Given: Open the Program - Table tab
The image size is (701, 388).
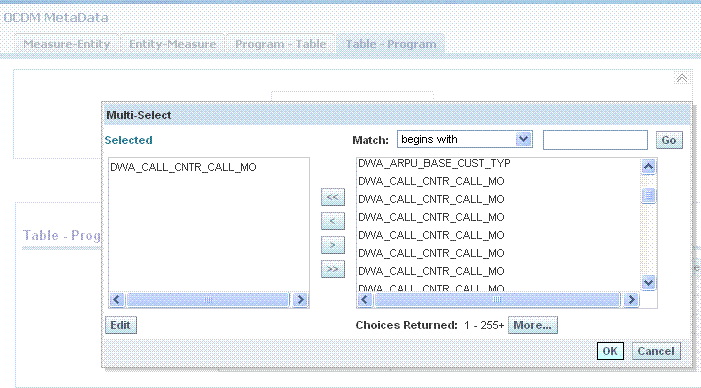Looking at the screenshot, I should click(280, 44).
